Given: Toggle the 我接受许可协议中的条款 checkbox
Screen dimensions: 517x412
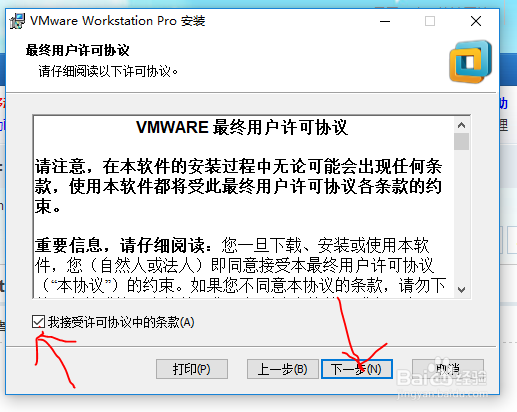Looking at the screenshot, I should [38, 322].
